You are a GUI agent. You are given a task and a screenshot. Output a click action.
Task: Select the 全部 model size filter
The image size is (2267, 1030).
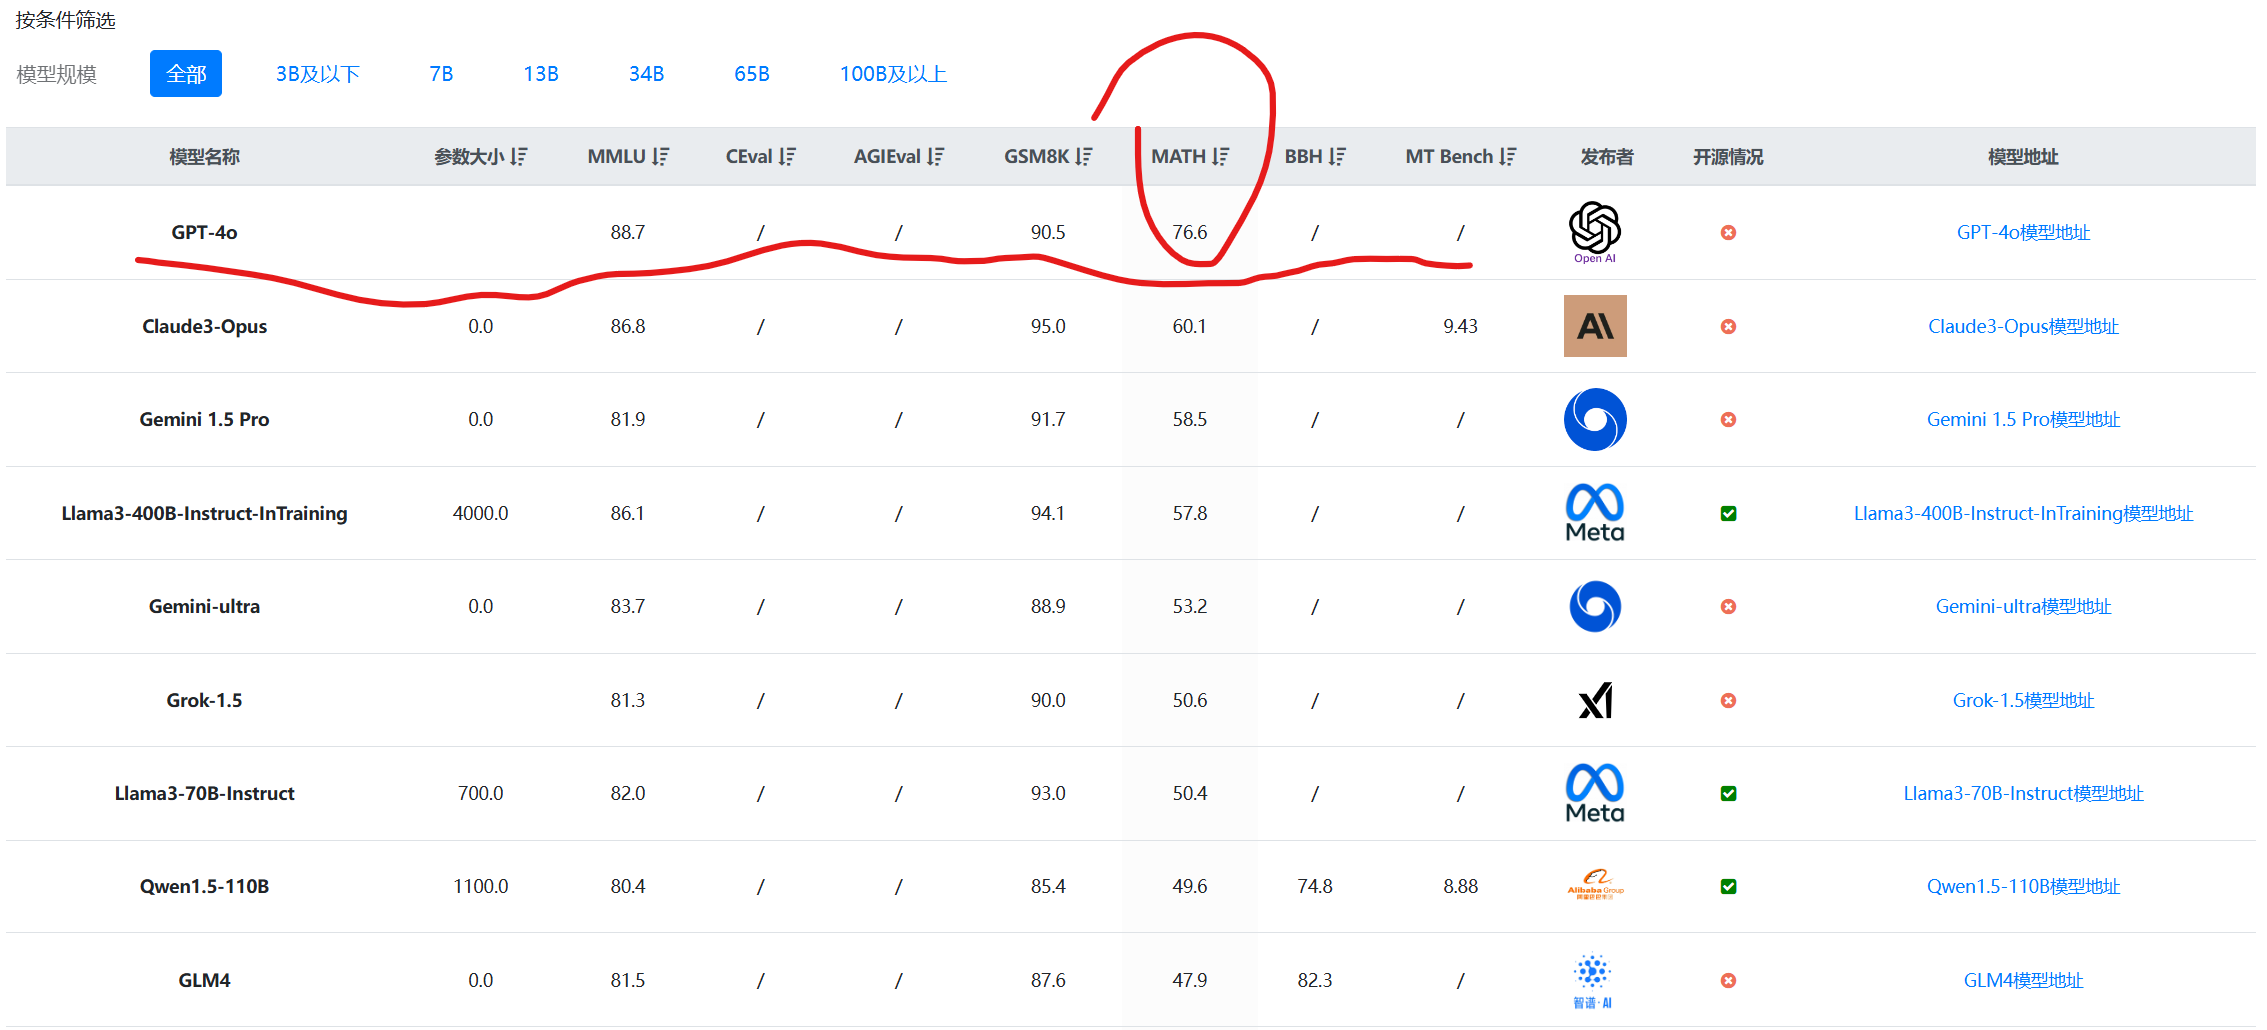[x=186, y=74]
